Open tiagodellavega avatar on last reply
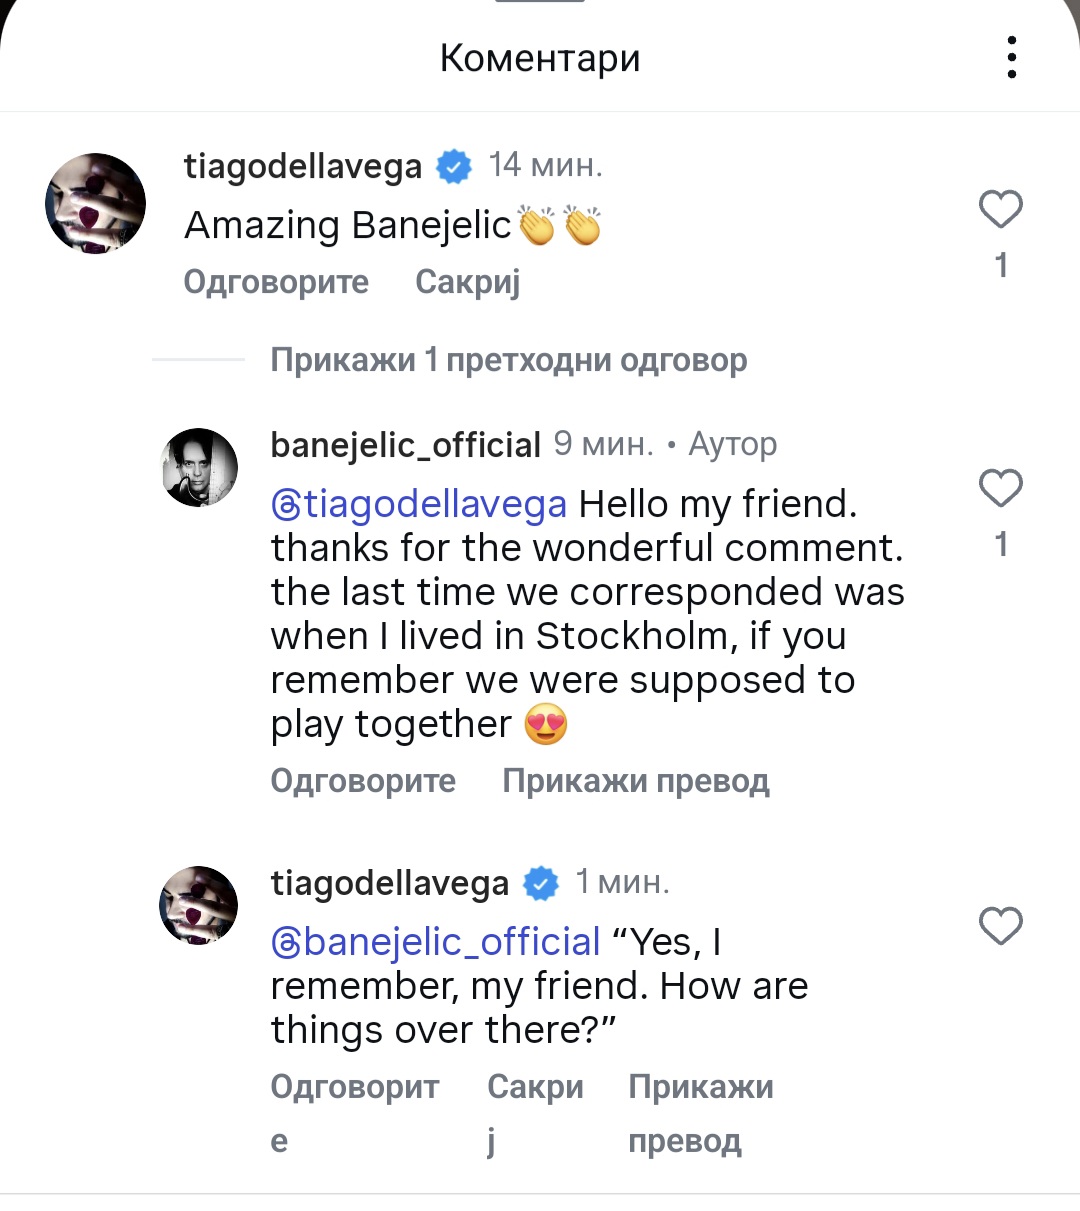1080x1211 pixels. [x=199, y=905]
